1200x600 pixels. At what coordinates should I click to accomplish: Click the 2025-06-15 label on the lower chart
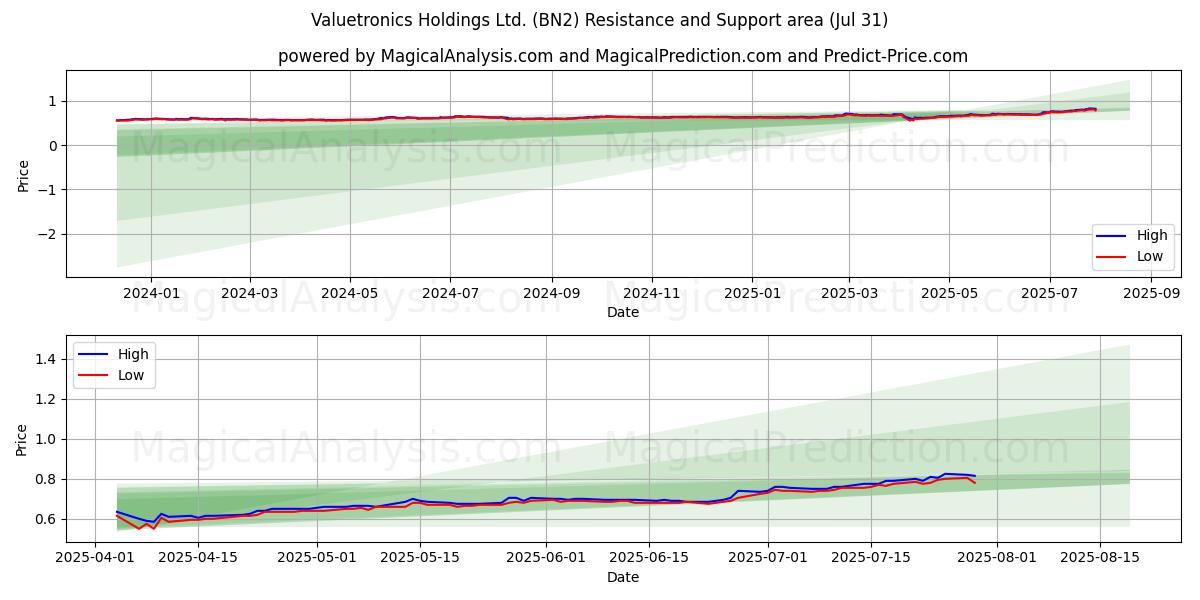tap(647, 560)
